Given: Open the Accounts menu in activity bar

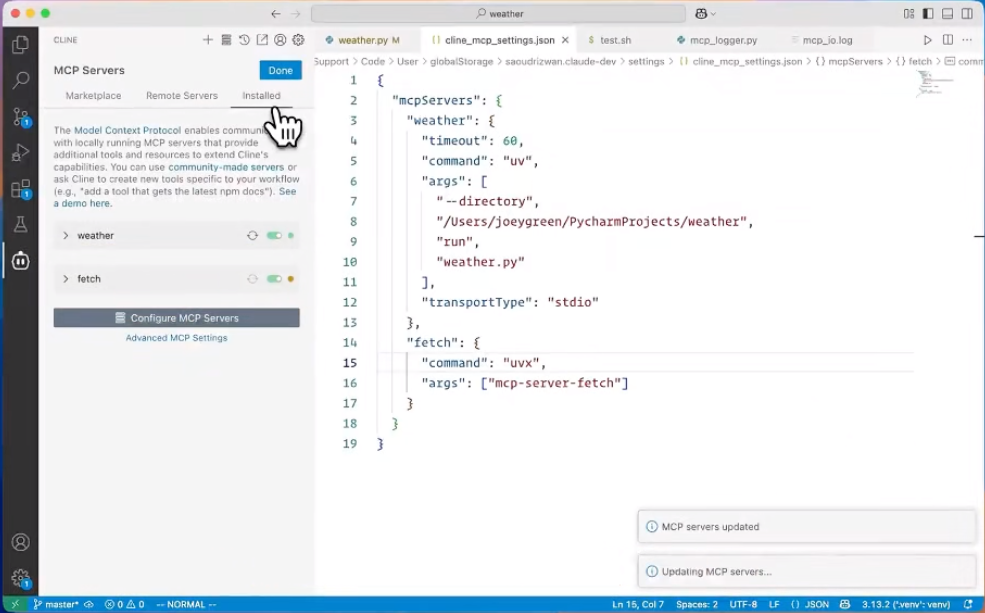Looking at the screenshot, I should point(21,542).
